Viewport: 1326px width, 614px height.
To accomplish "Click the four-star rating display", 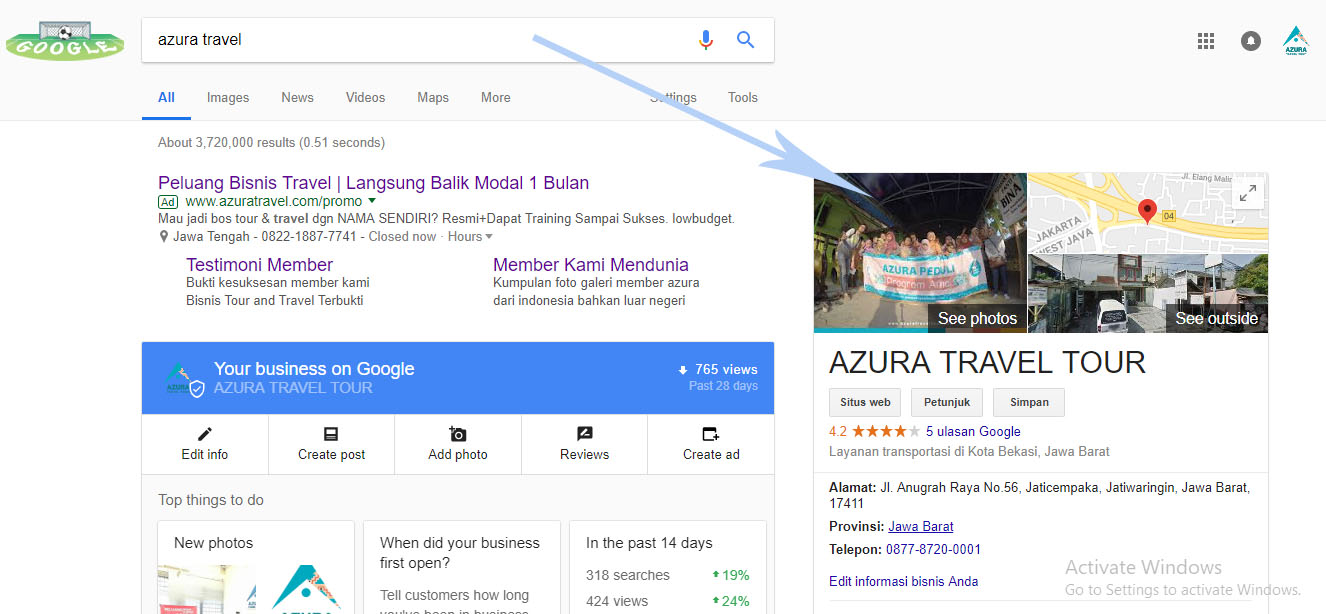I will coord(885,432).
